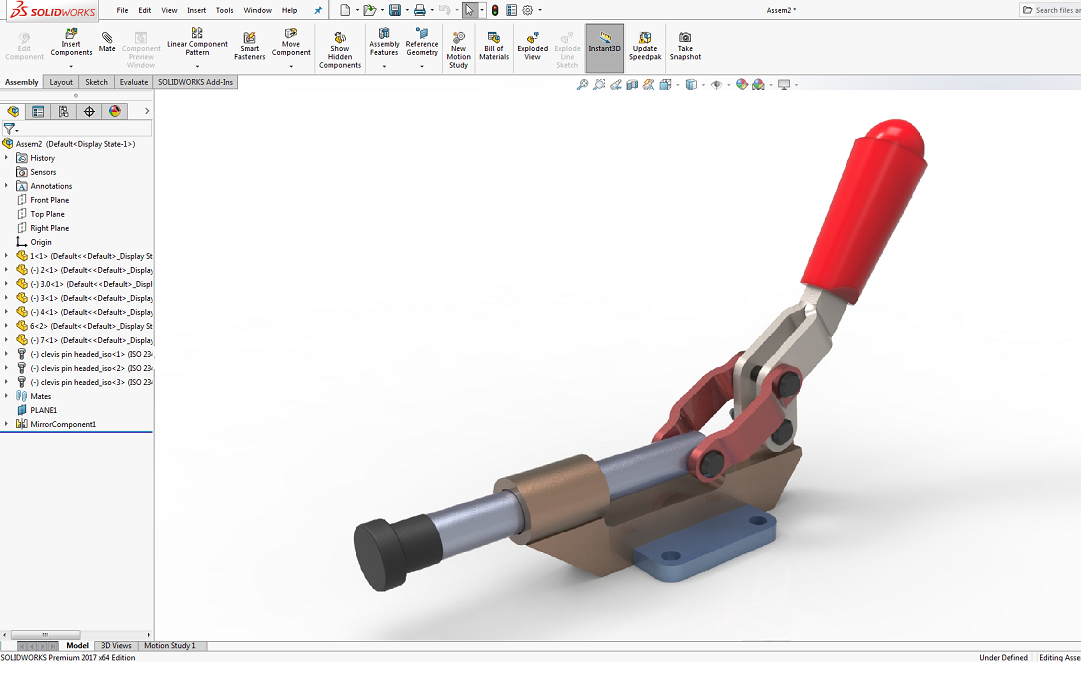Open the 3D Views bottom tab
The width and height of the screenshot is (1081, 682).
click(116, 645)
